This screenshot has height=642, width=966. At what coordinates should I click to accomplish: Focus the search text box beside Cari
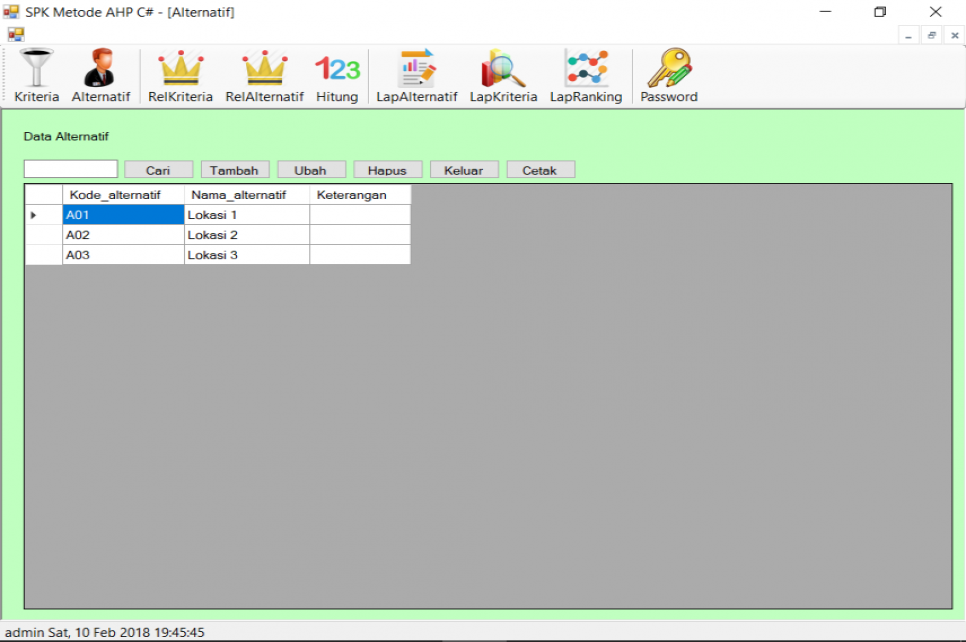click(x=71, y=169)
